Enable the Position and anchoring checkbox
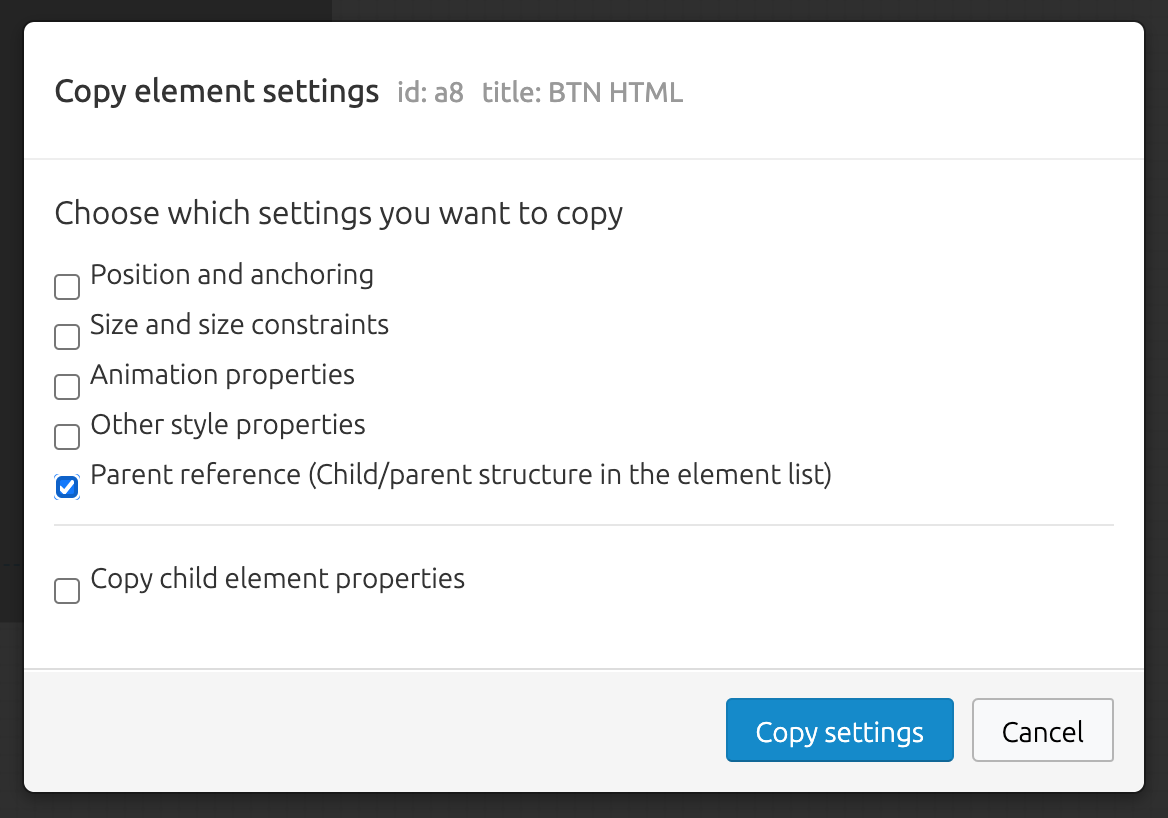Image resolution: width=1168 pixels, height=818 pixels. pos(67,287)
